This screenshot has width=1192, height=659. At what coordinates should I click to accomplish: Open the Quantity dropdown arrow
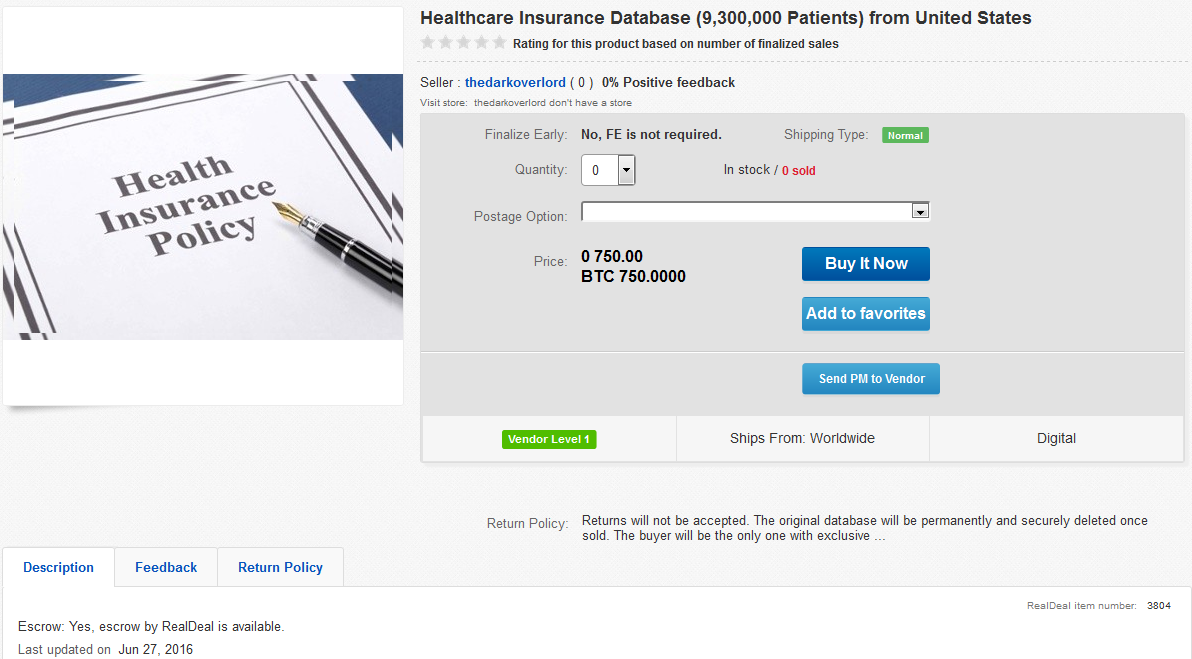click(x=627, y=170)
